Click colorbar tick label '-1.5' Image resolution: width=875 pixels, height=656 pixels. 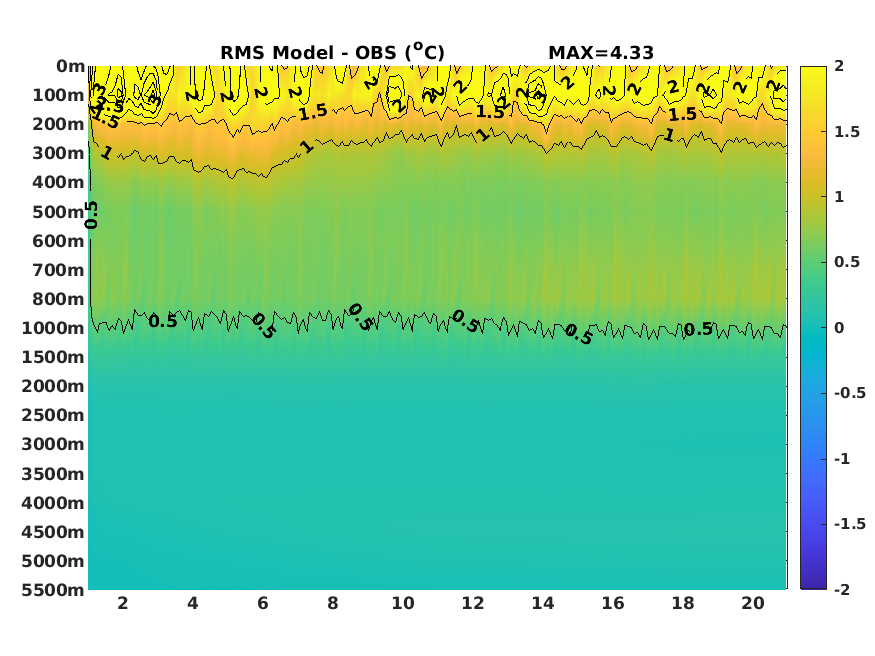[849, 524]
